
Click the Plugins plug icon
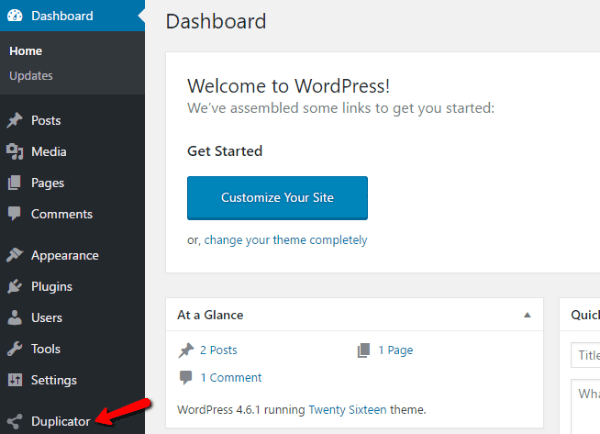[x=14, y=287]
